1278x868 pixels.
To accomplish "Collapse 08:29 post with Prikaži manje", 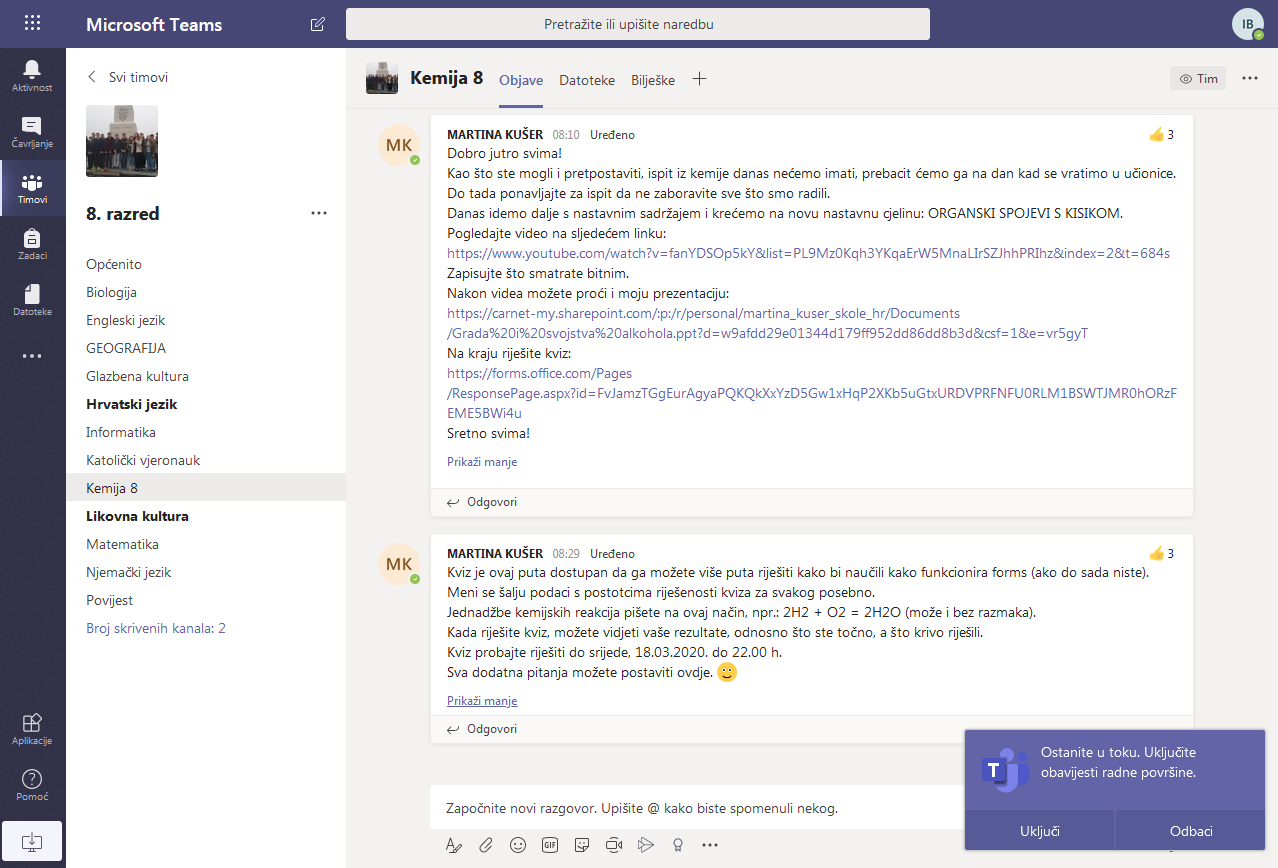I will [482, 701].
